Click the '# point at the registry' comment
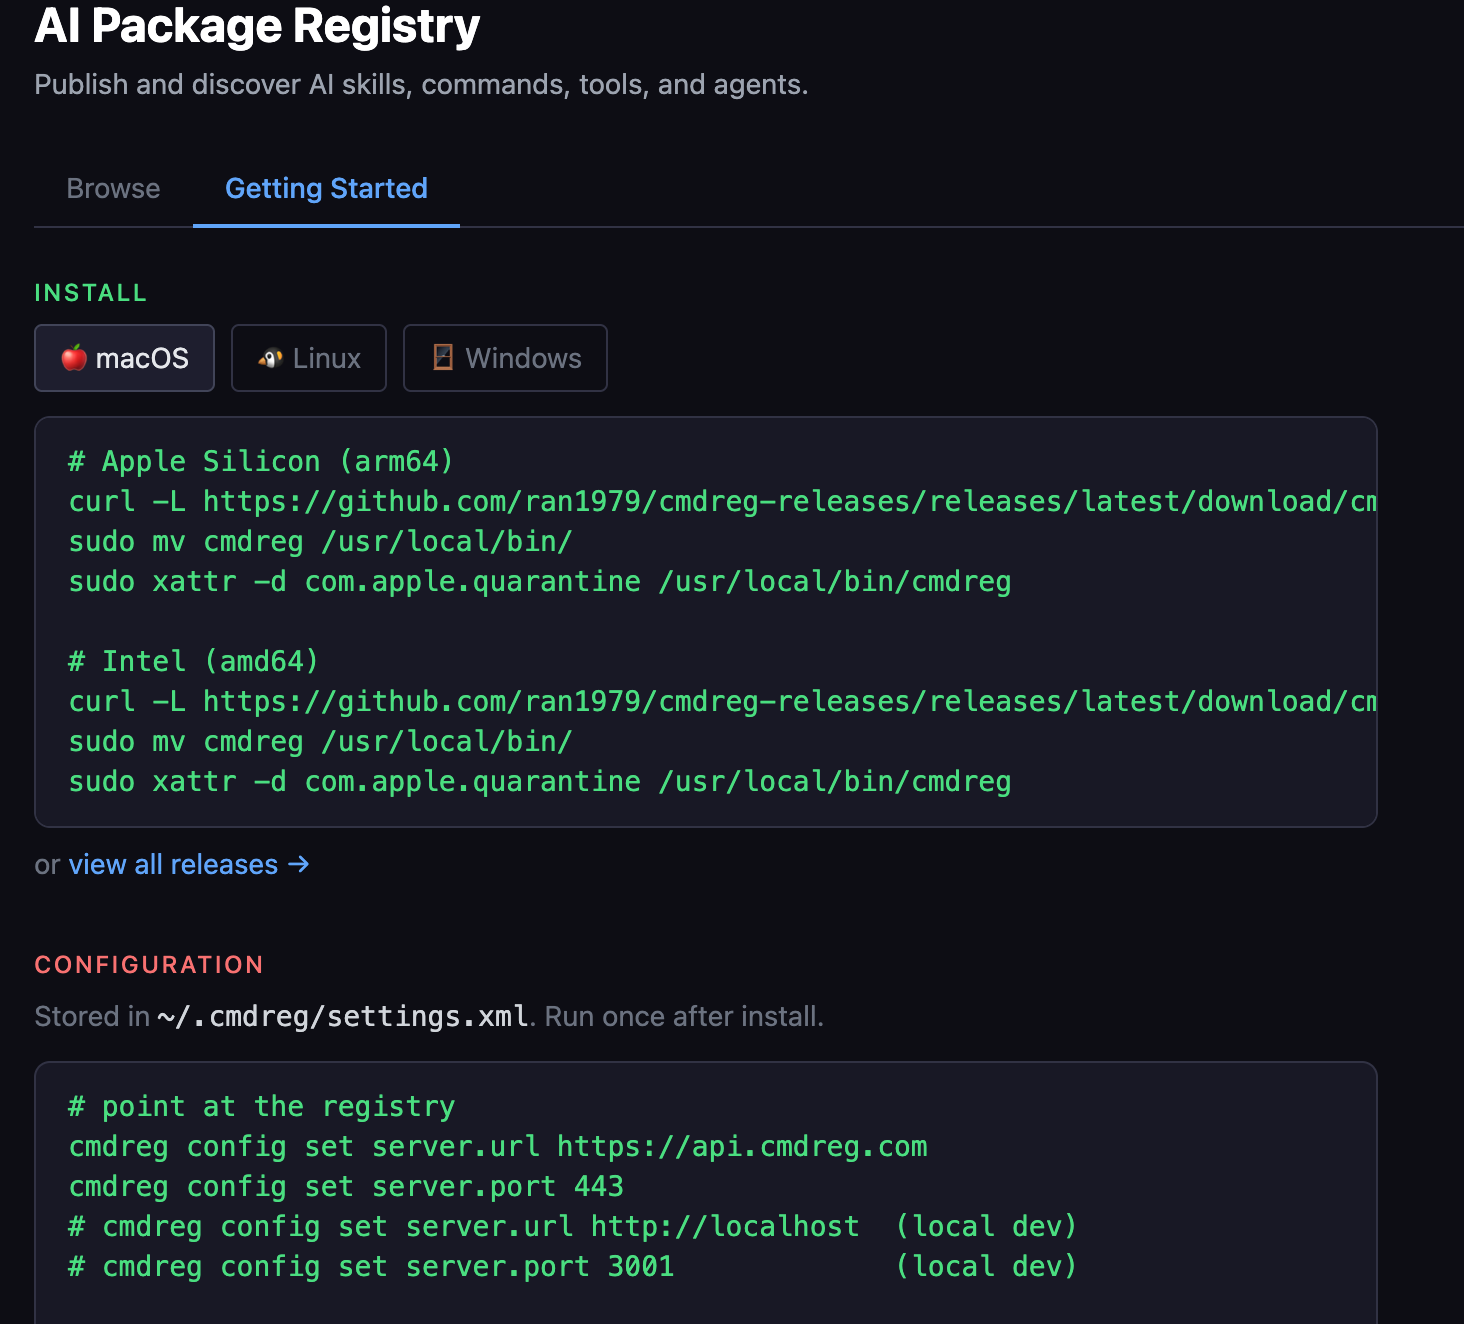Viewport: 1464px width, 1324px height. click(x=261, y=1106)
